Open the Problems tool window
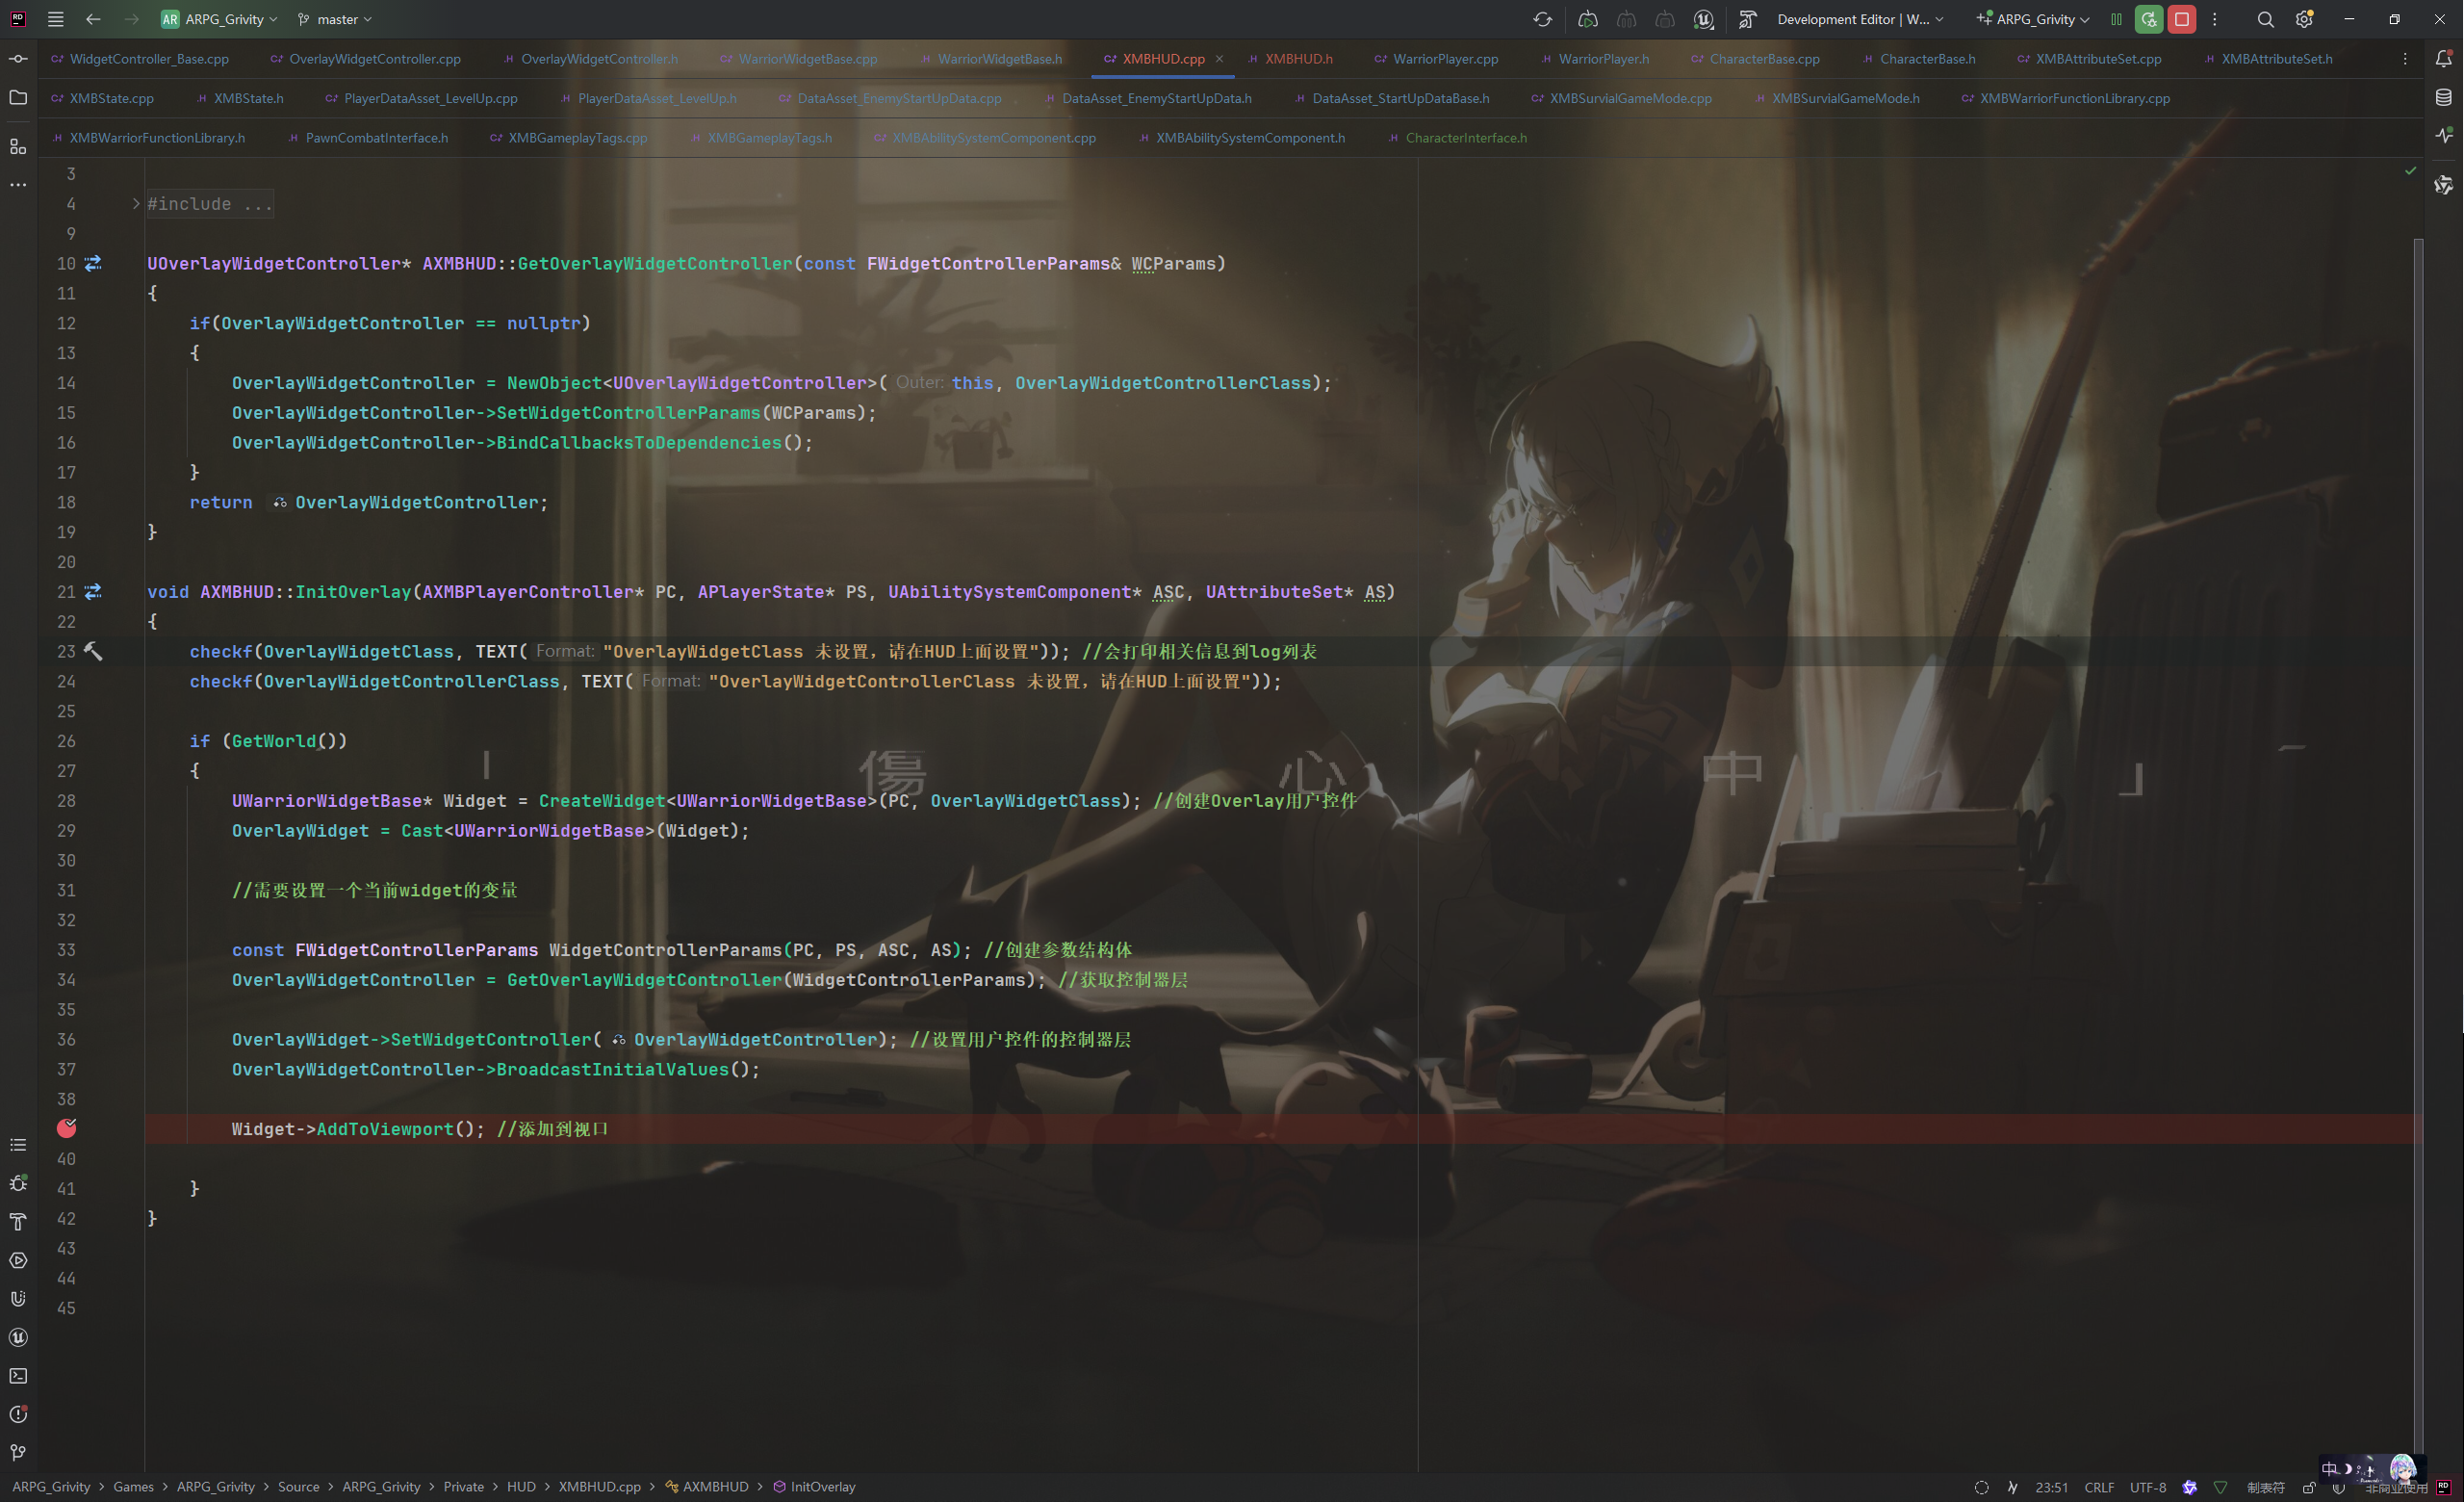2464x1502 pixels. tap(18, 1415)
